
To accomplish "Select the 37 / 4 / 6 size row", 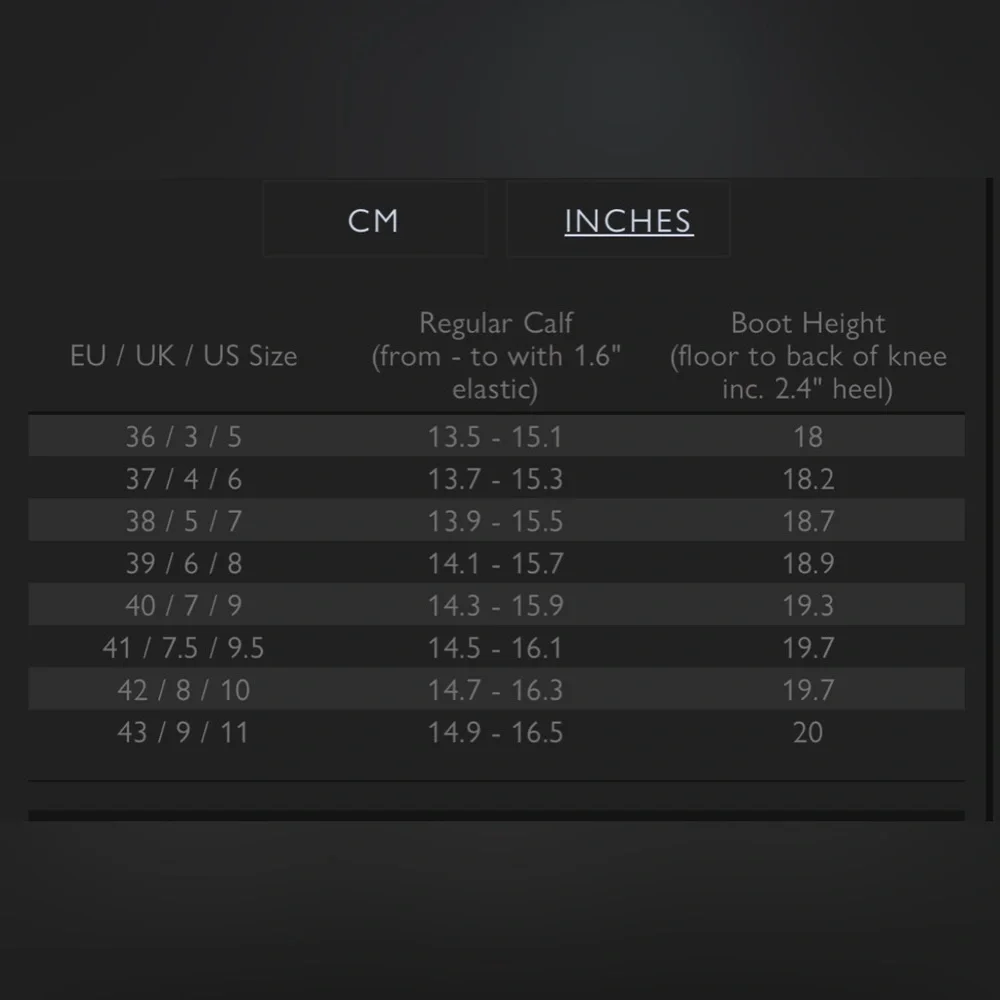I will [x=184, y=479].
